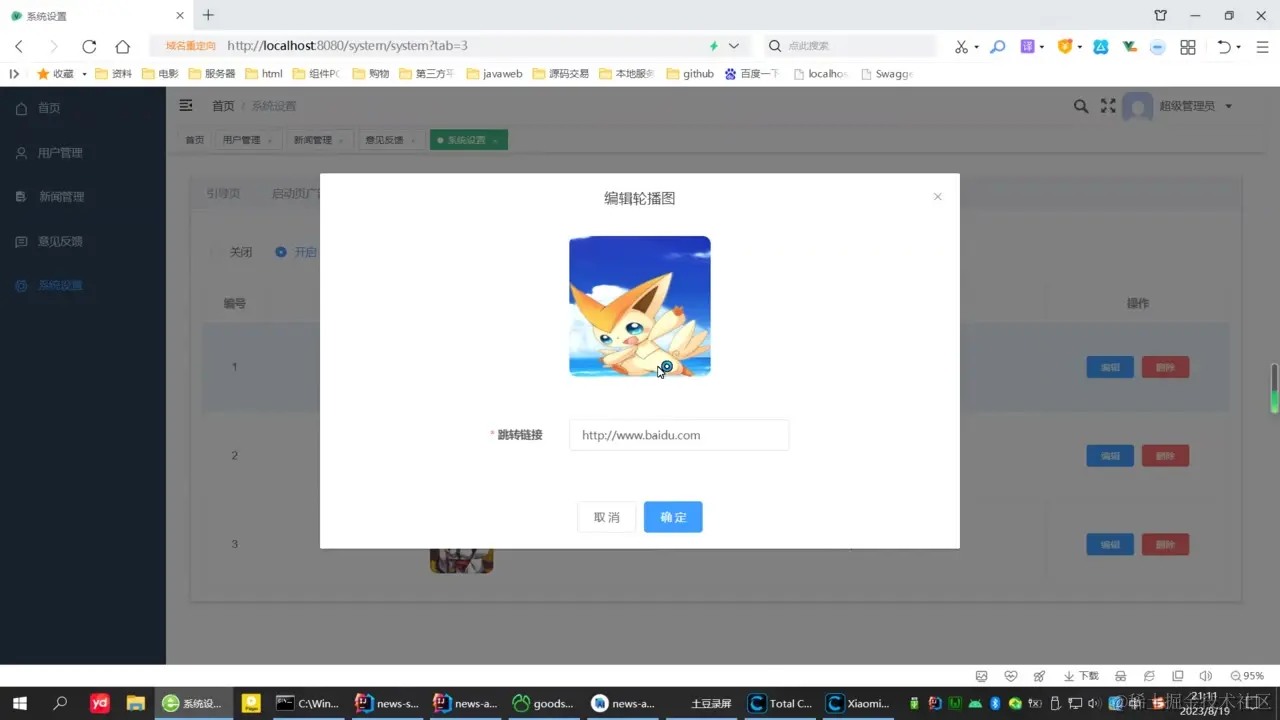Image resolution: width=1280 pixels, height=720 pixels.
Task: Open the javaweb bookmark folder
Action: click(x=494, y=74)
